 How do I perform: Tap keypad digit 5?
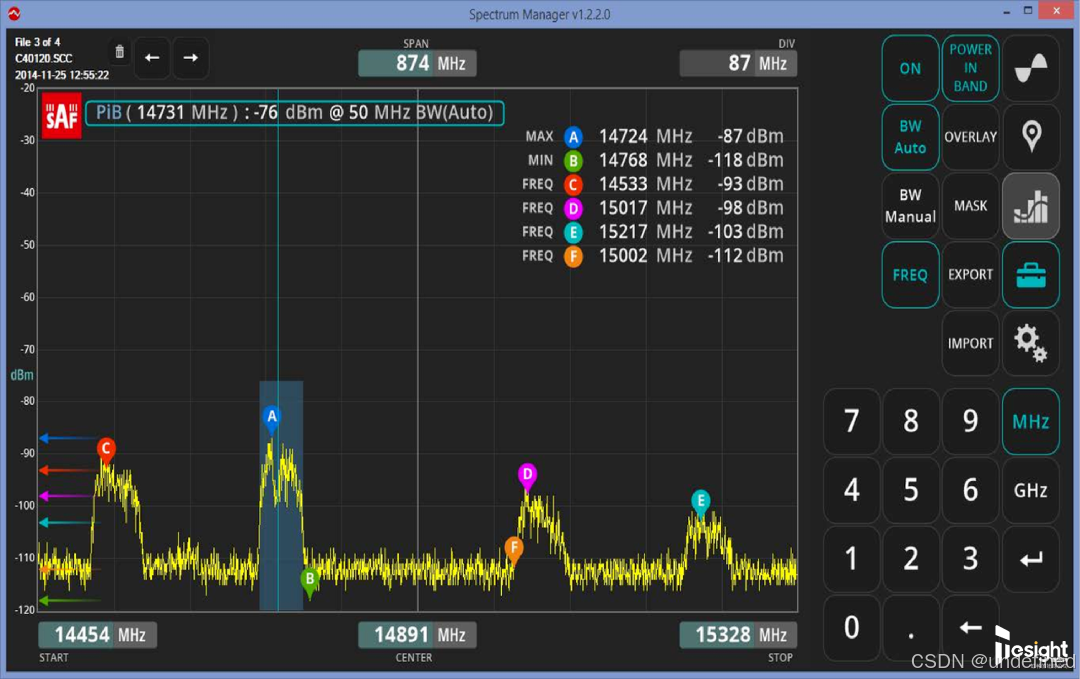pos(911,490)
